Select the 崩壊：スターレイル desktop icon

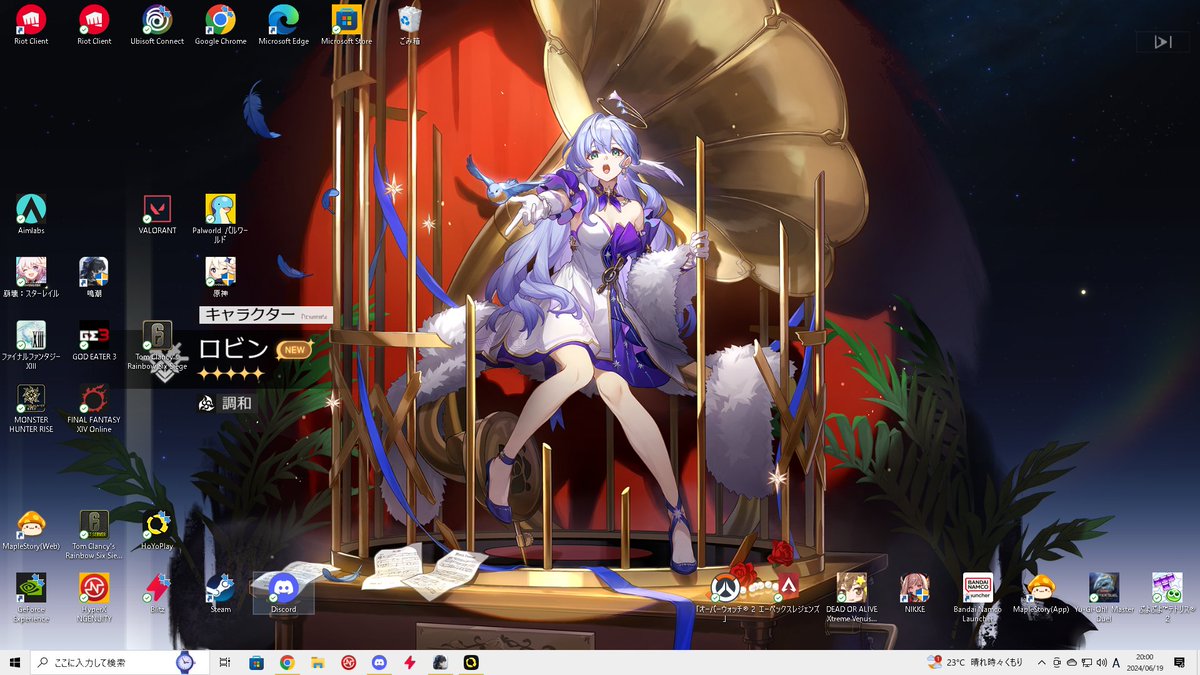tap(31, 277)
